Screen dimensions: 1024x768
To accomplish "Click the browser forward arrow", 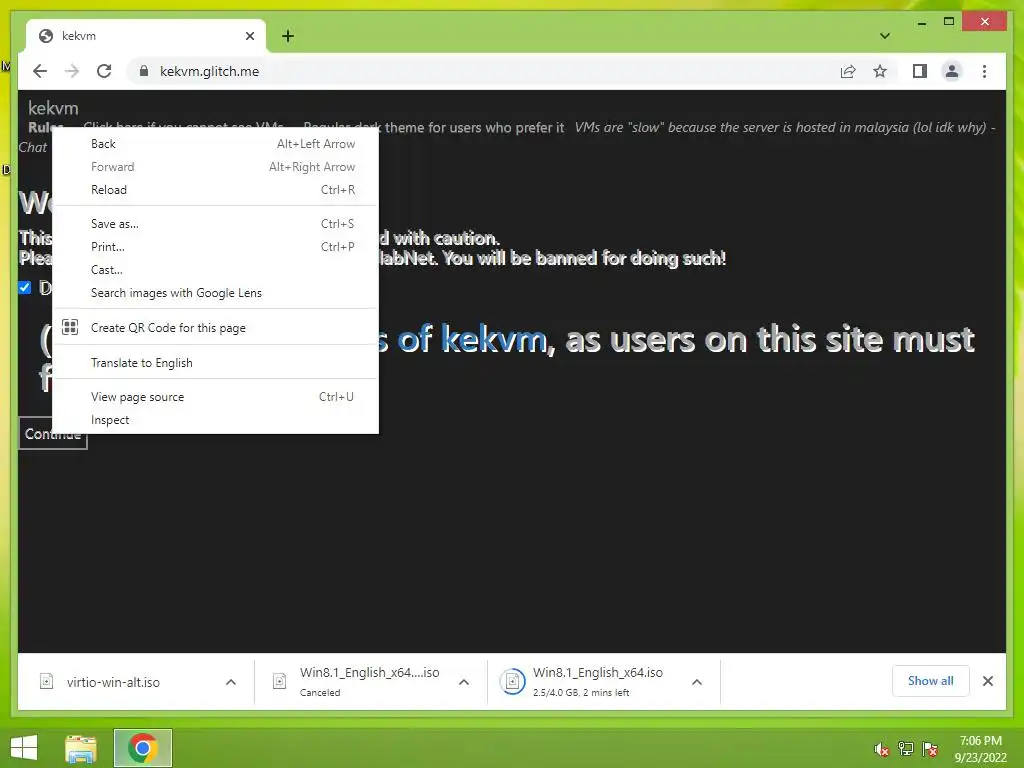I will pos(72,71).
